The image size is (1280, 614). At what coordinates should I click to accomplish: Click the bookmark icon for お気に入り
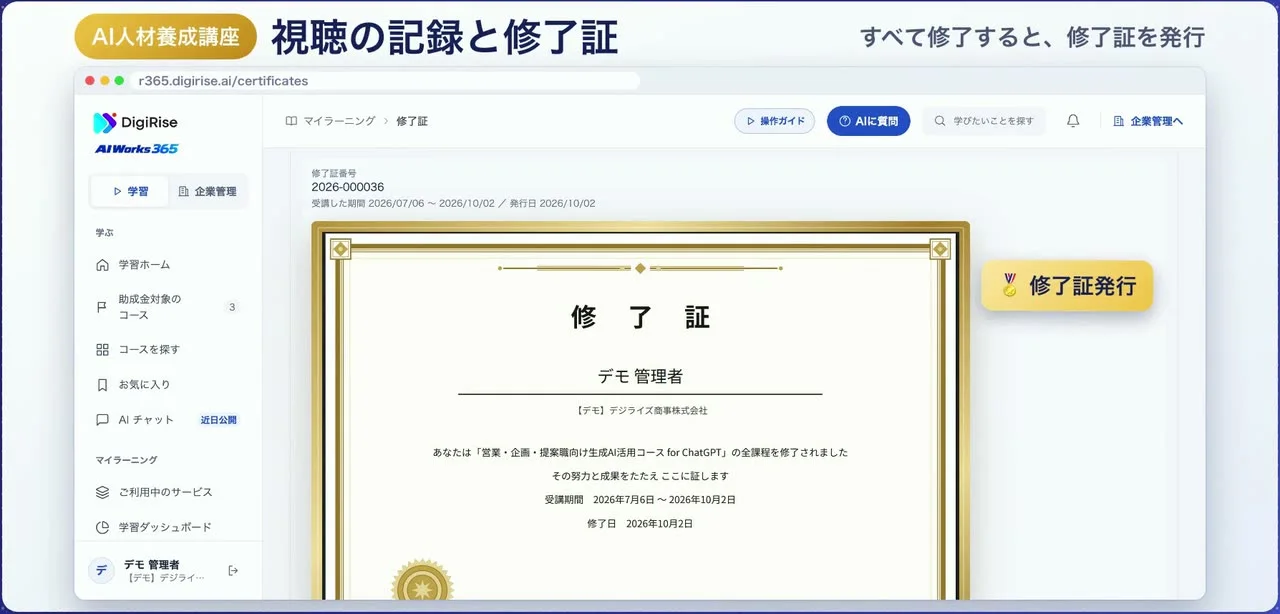(102, 385)
